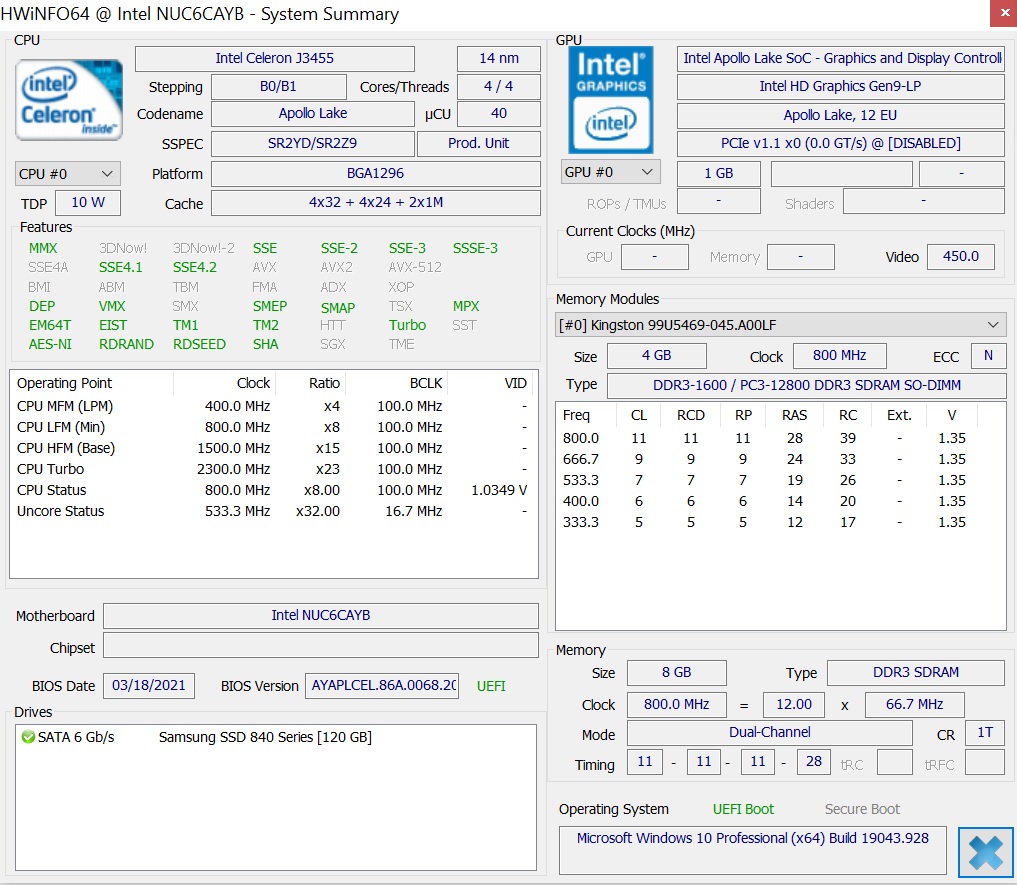Open the GPU #0 selector dropdown
Image resolution: width=1017 pixels, height=885 pixels.
click(610, 172)
